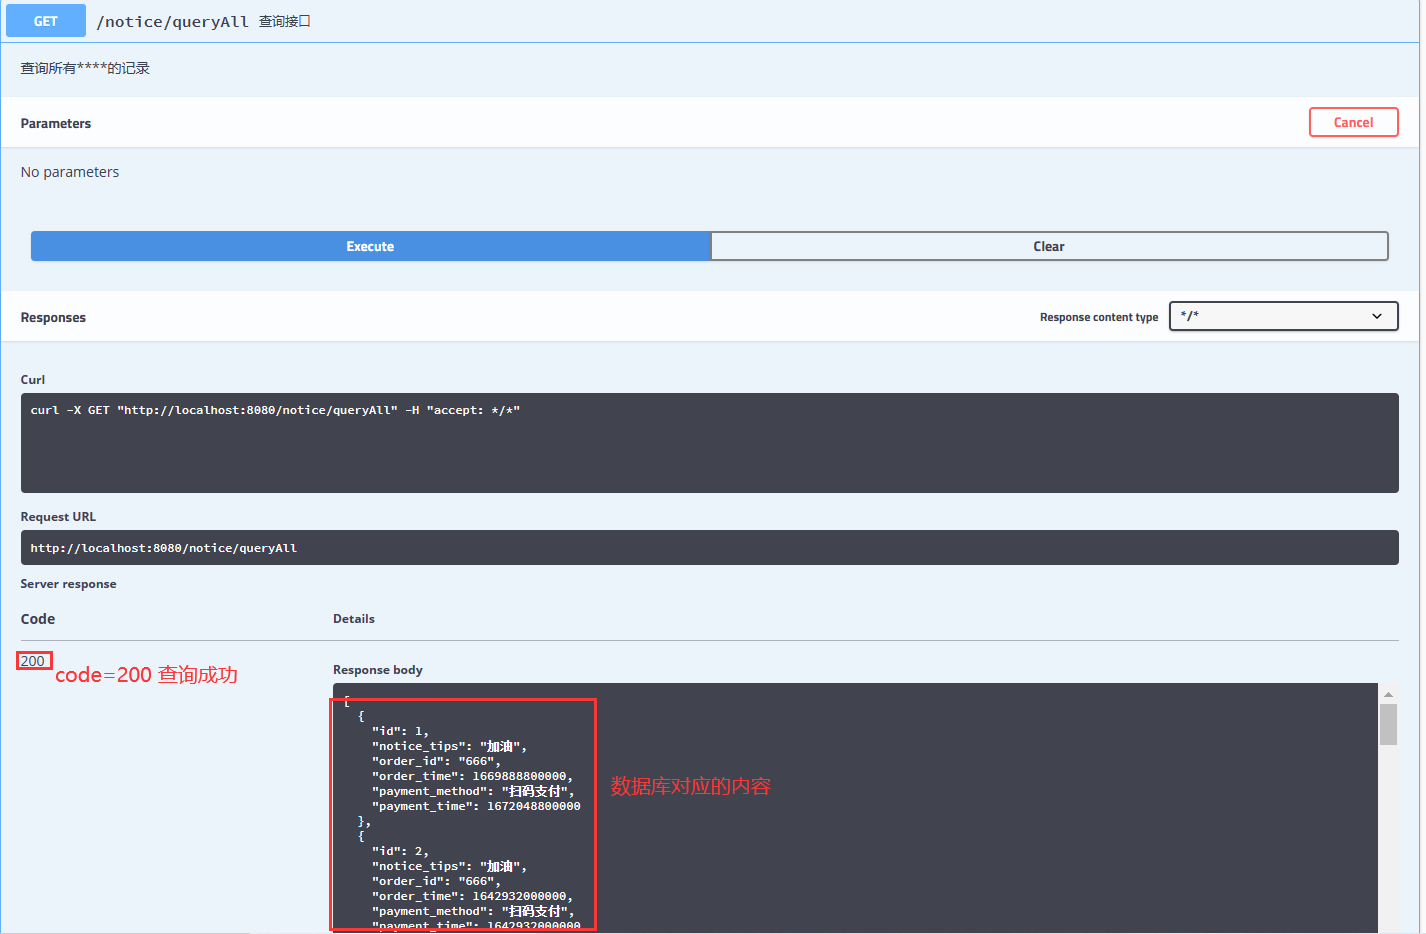Click the GET method badge
The width and height of the screenshot is (1426, 934).
[46, 21]
